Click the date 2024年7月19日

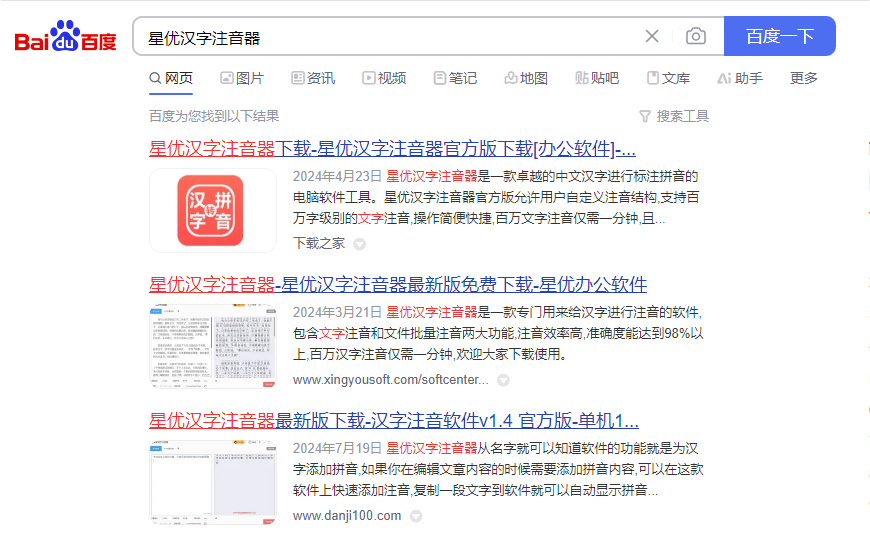(x=337, y=448)
